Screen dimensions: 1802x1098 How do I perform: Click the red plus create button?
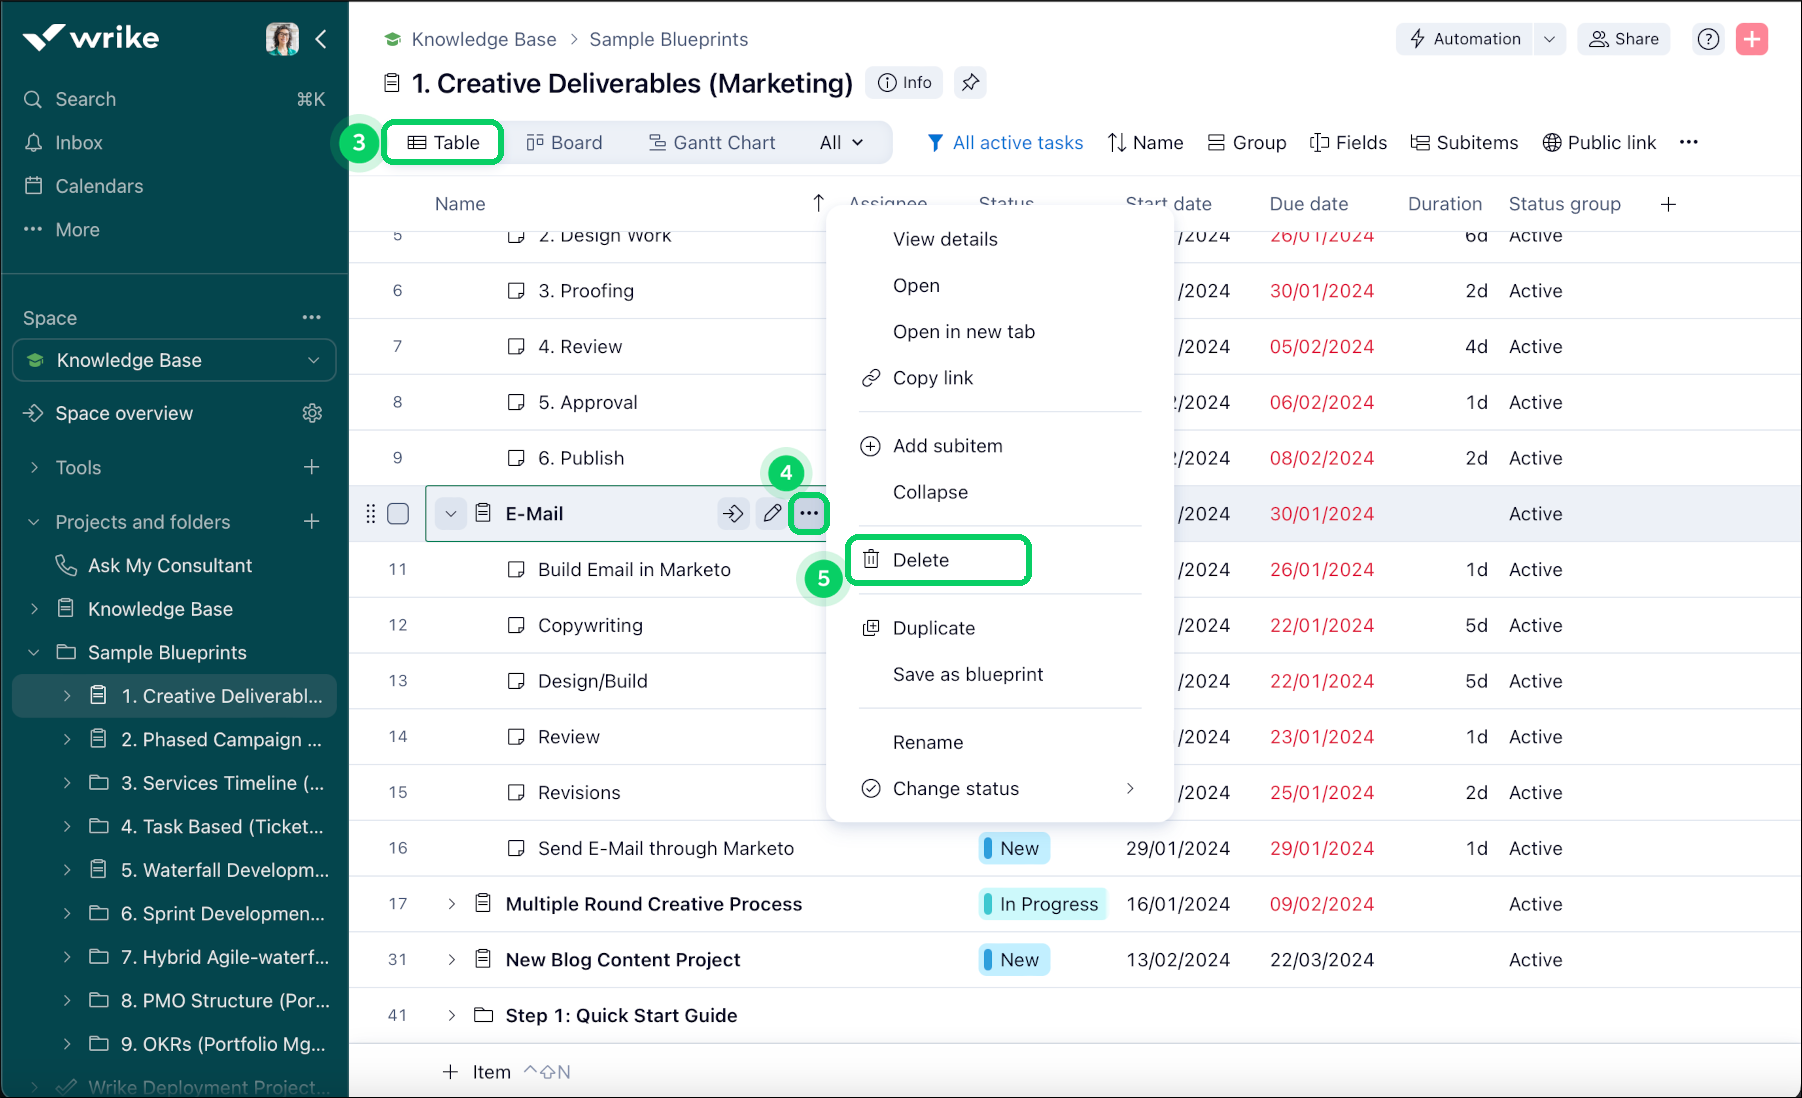(x=1751, y=39)
